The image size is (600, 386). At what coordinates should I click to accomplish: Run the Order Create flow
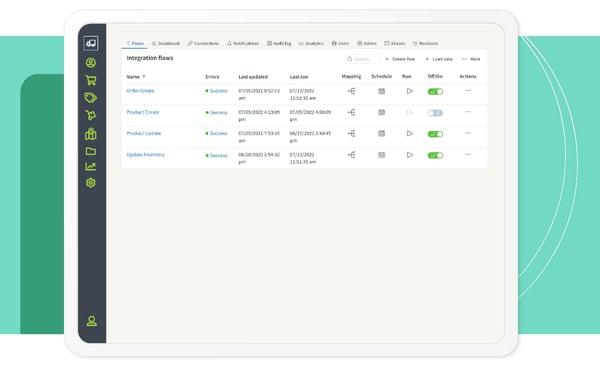(x=409, y=91)
